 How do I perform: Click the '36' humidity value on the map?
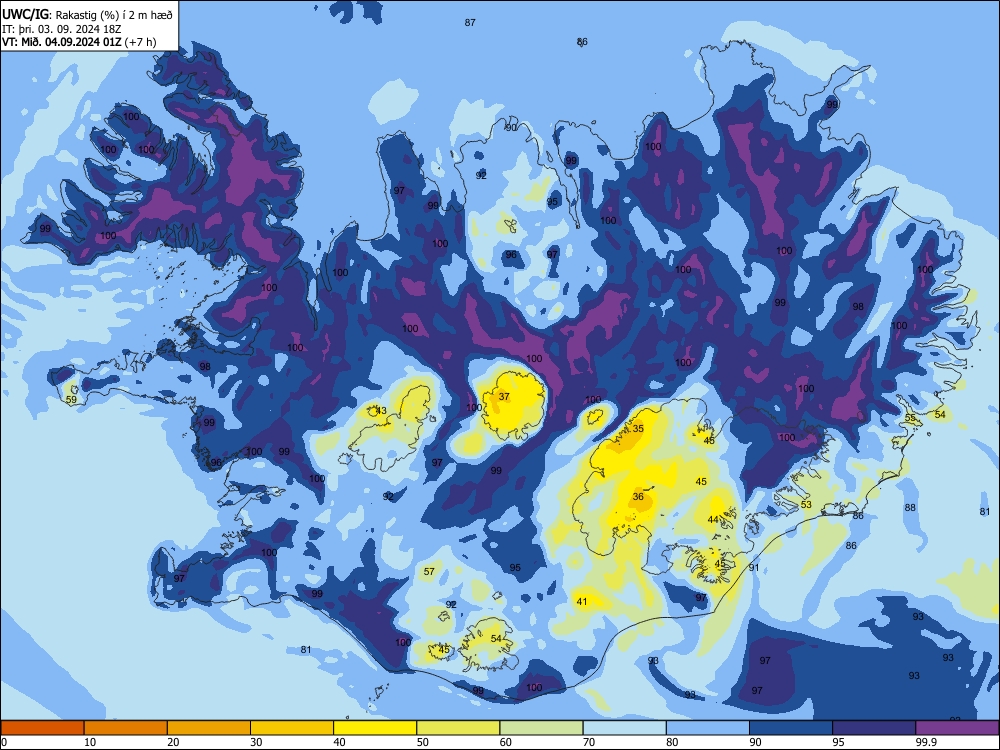(638, 497)
